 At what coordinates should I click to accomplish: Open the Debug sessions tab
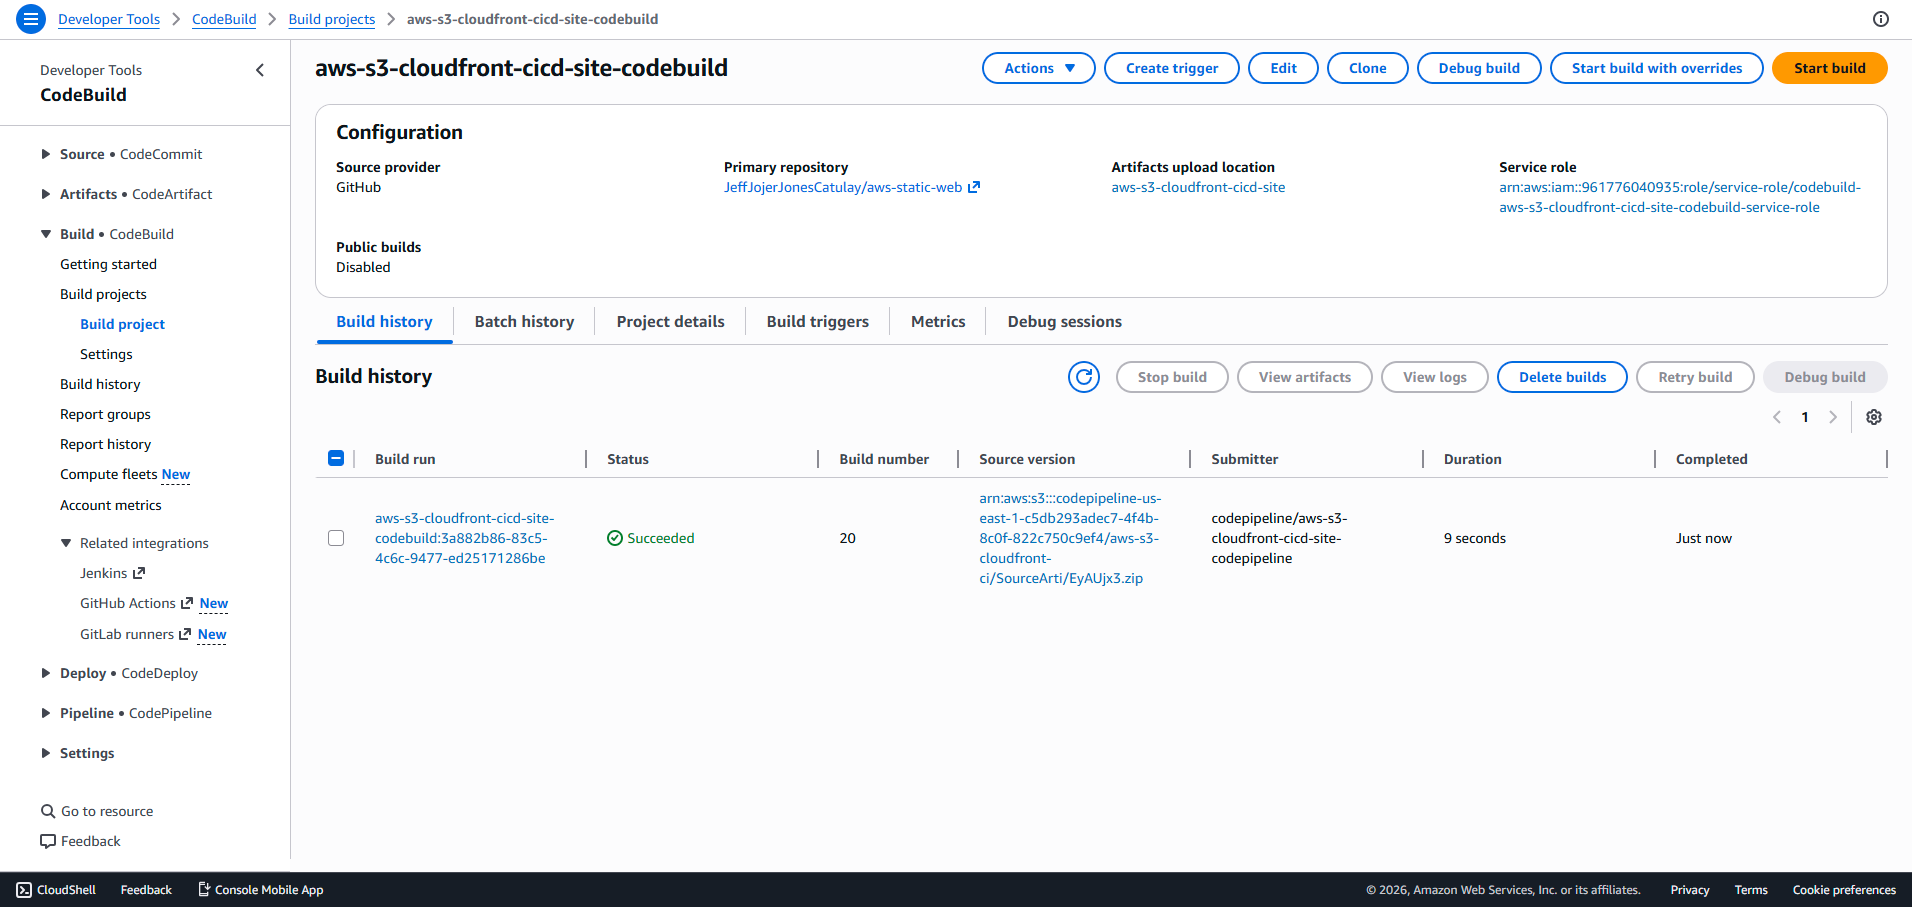tap(1064, 322)
